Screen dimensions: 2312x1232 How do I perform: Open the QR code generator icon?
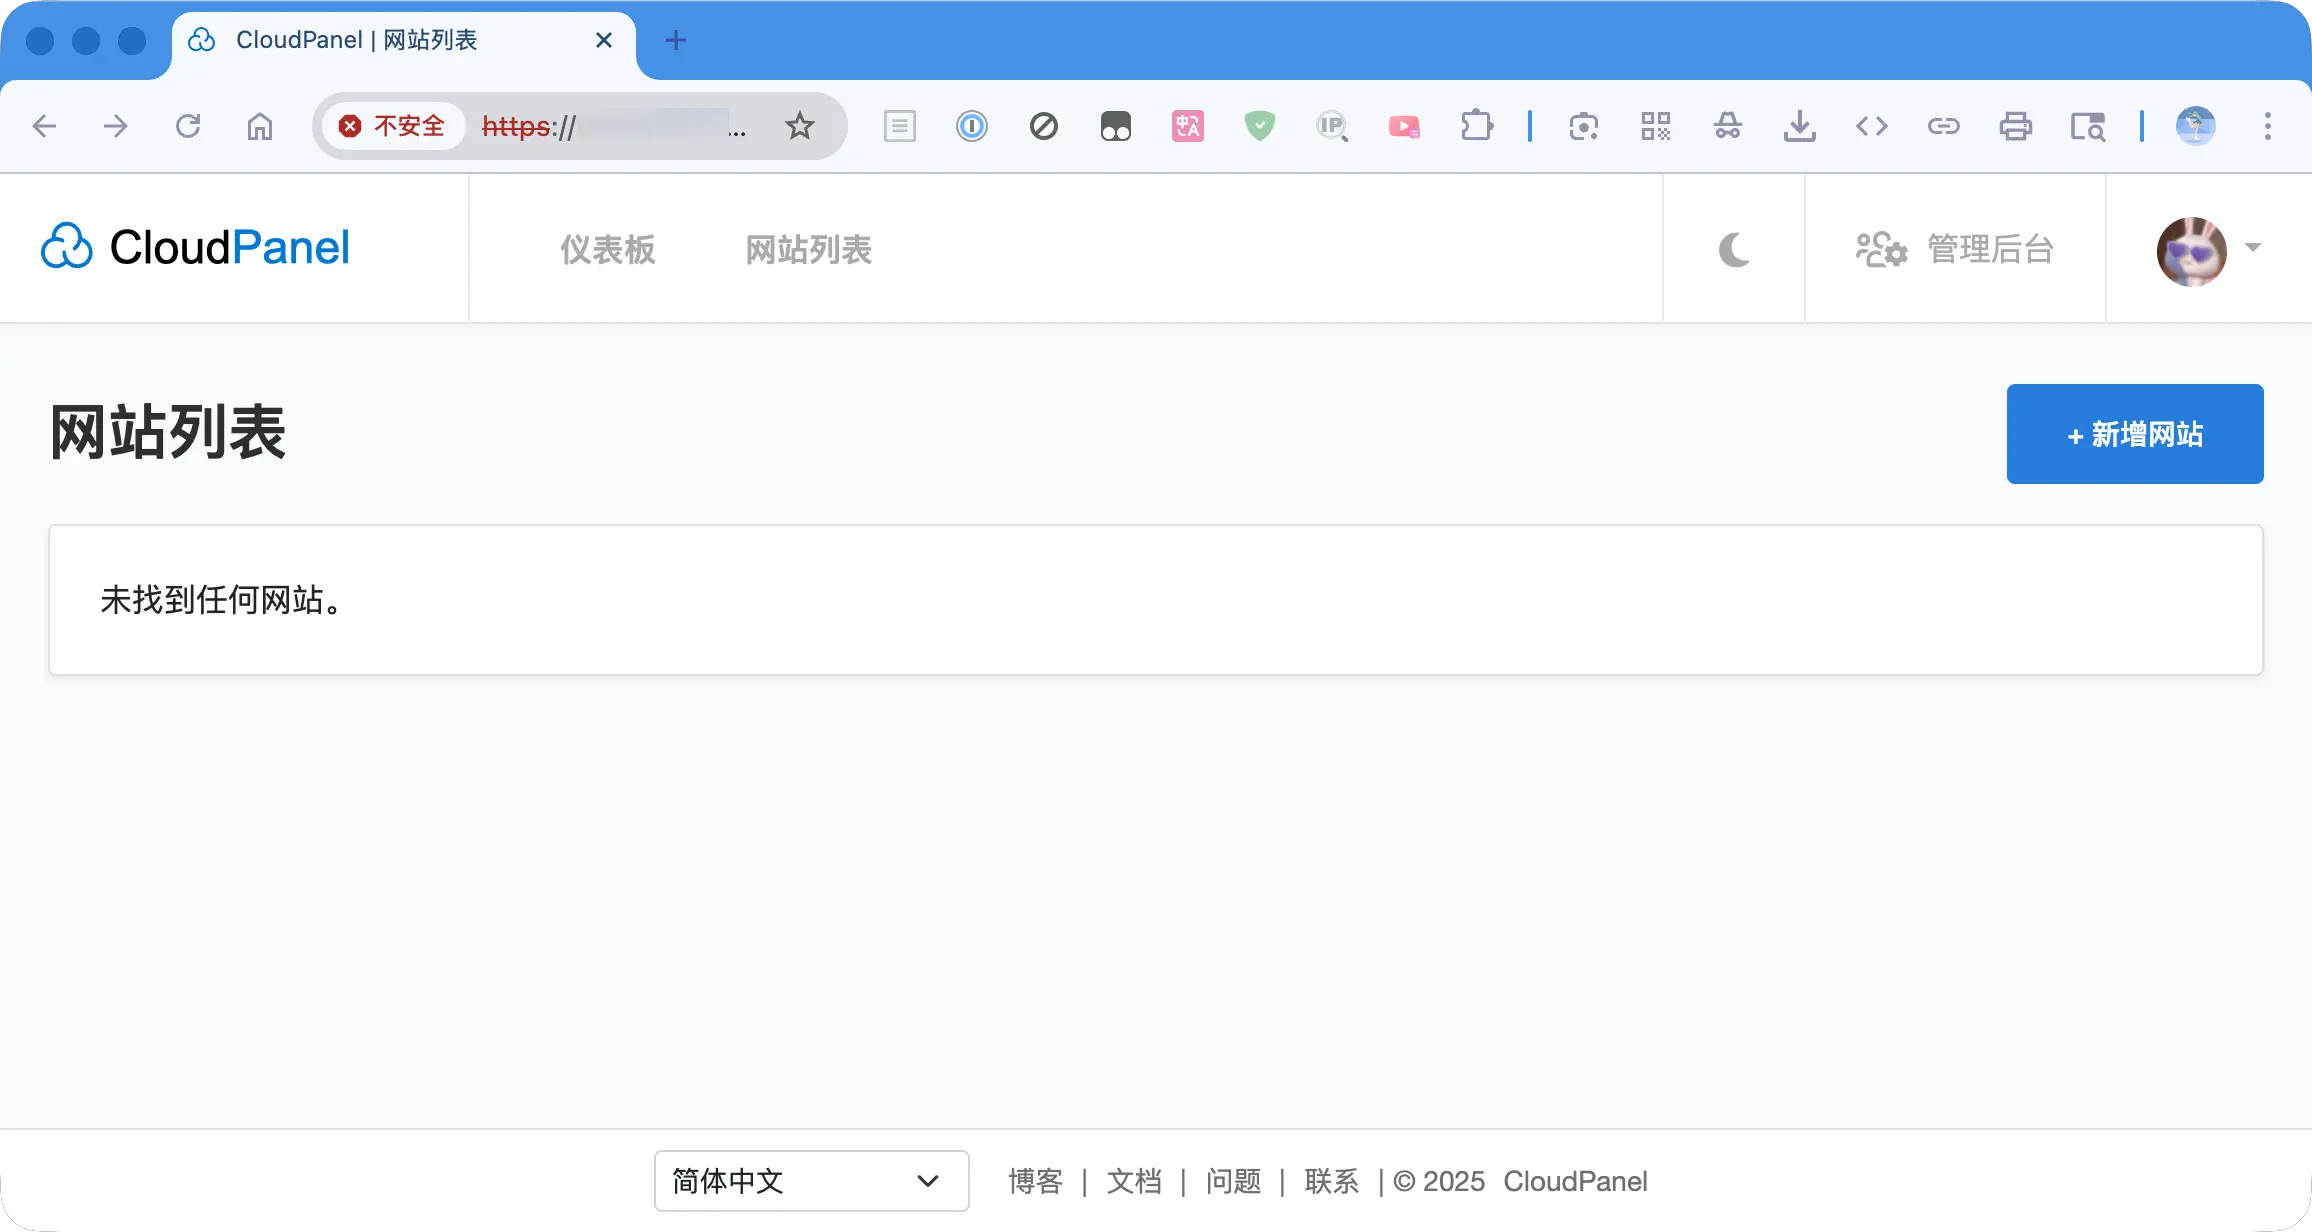1655,126
